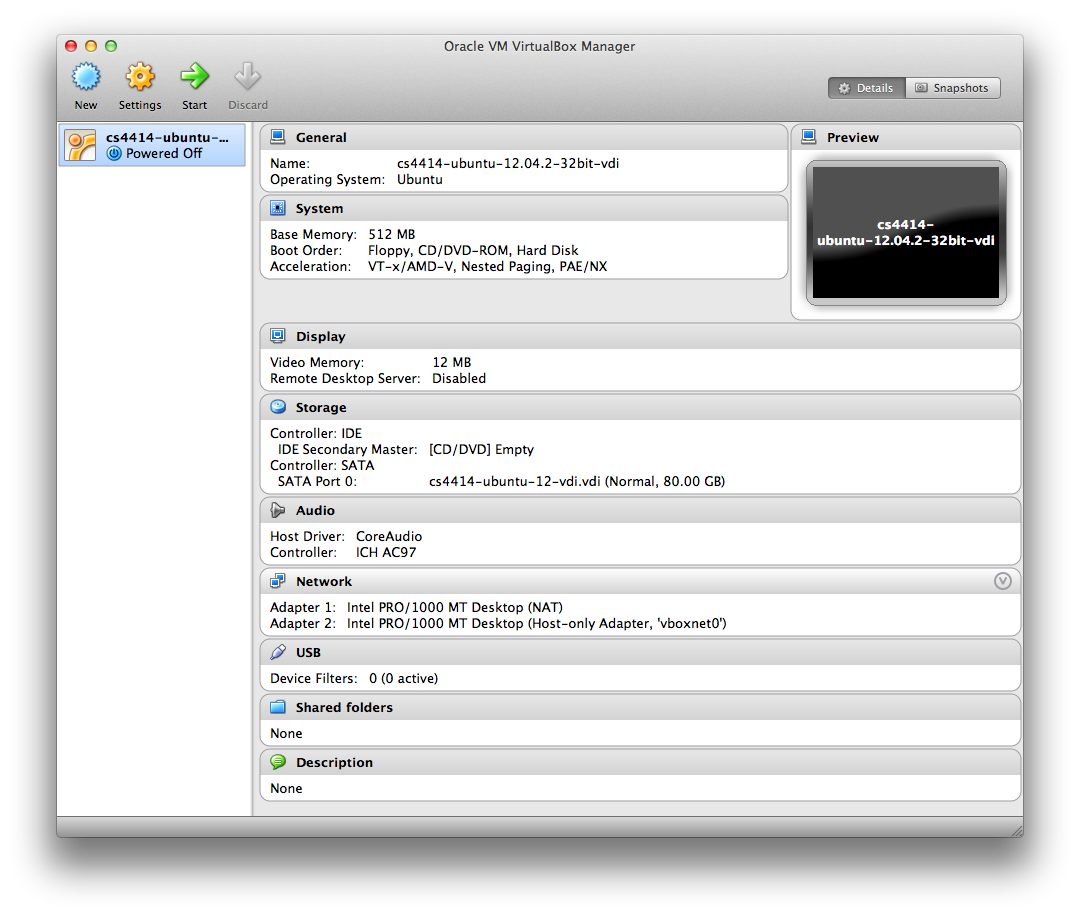The width and height of the screenshot is (1080, 916).
Task: Click the Display section header icon
Action: point(277,336)
